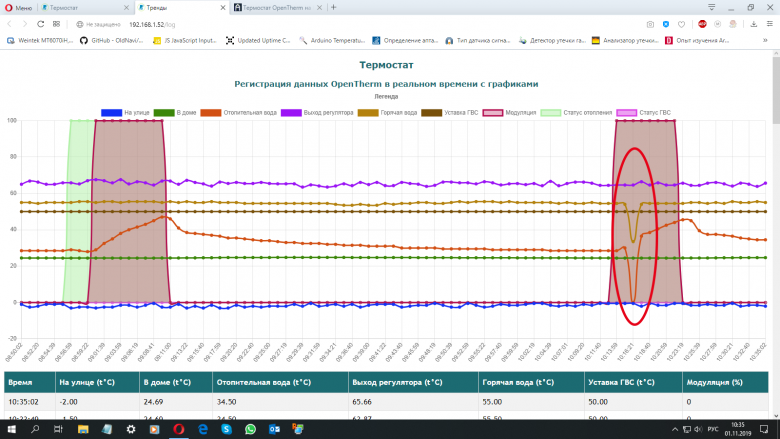Click the camera snapshot icon in address bar
This screenshot has width=780, height=439.
click(650, 23)
